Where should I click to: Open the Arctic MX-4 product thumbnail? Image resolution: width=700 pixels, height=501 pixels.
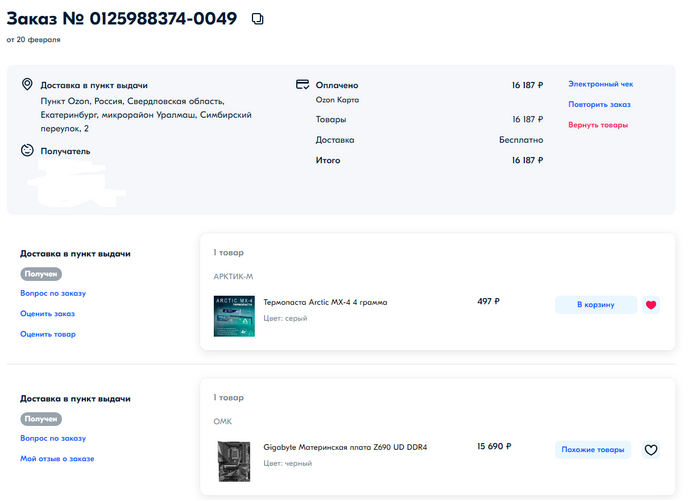tap(234, 316)
